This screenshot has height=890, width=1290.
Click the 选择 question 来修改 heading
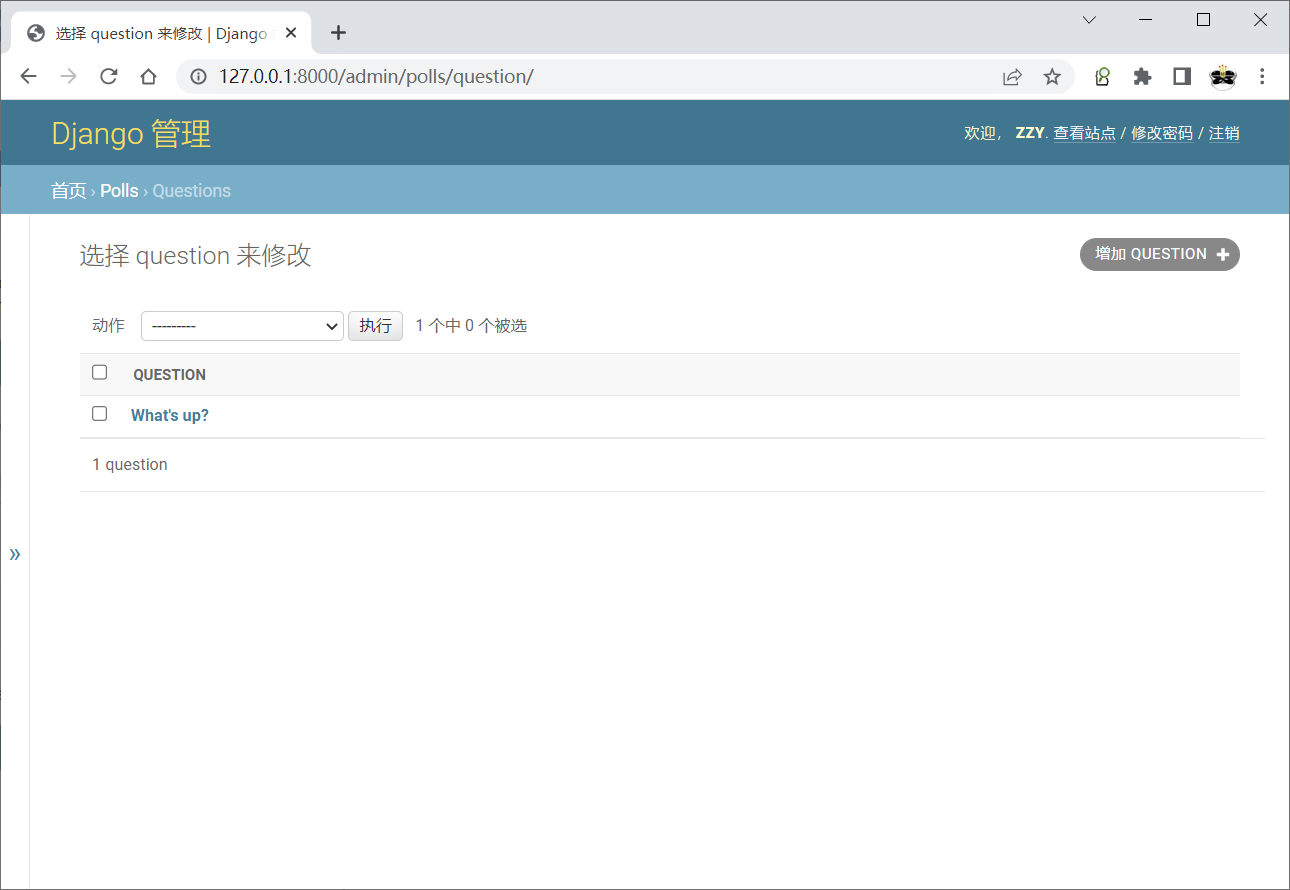pyautogui.click(x=196, y=256)
